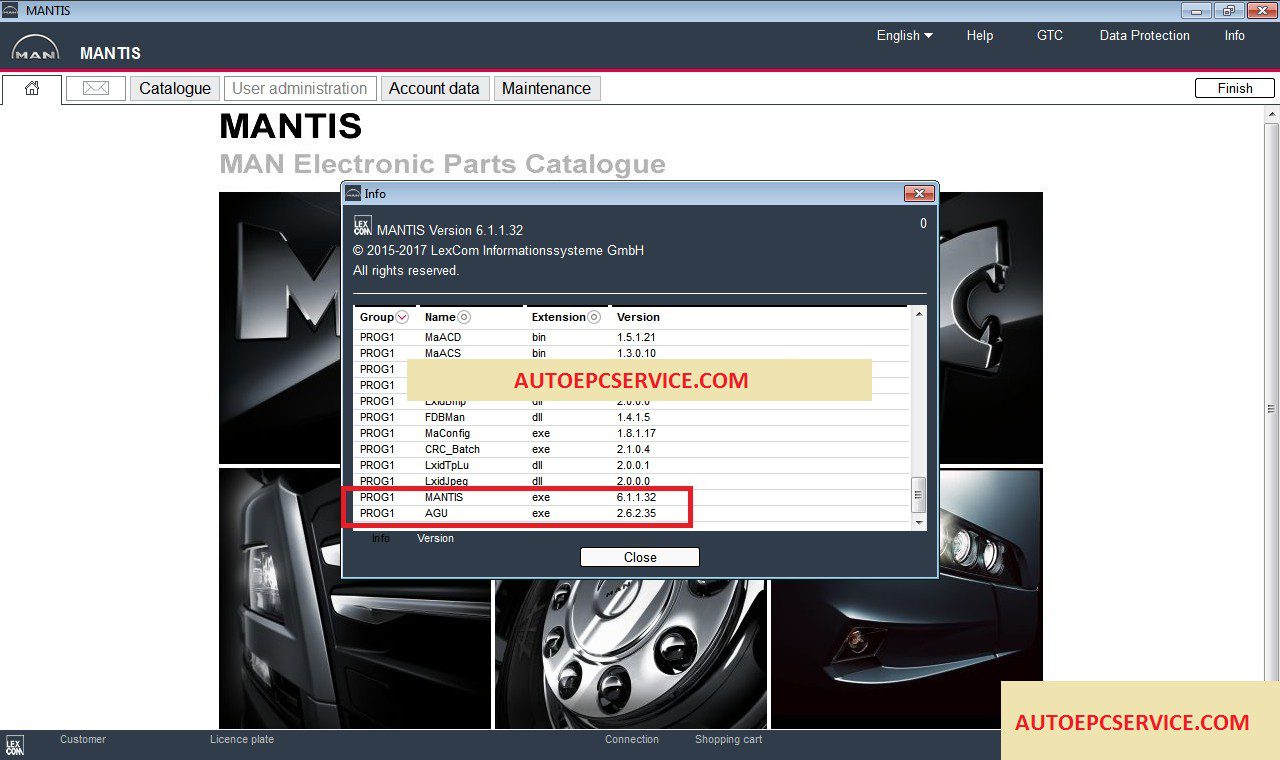Image resolution: width=1280 pixels, height=760 pixels.
Task: Select the CRC_Batch row
Action: click(632, 449)
